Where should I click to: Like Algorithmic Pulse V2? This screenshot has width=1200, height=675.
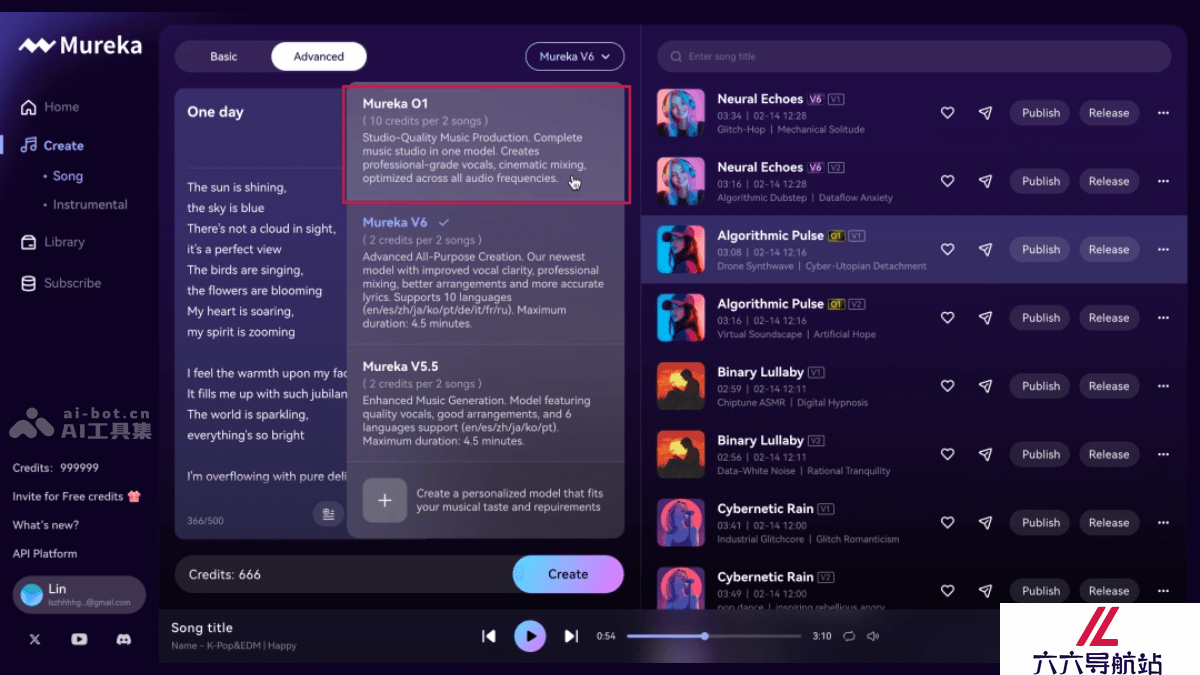point(947,318)
